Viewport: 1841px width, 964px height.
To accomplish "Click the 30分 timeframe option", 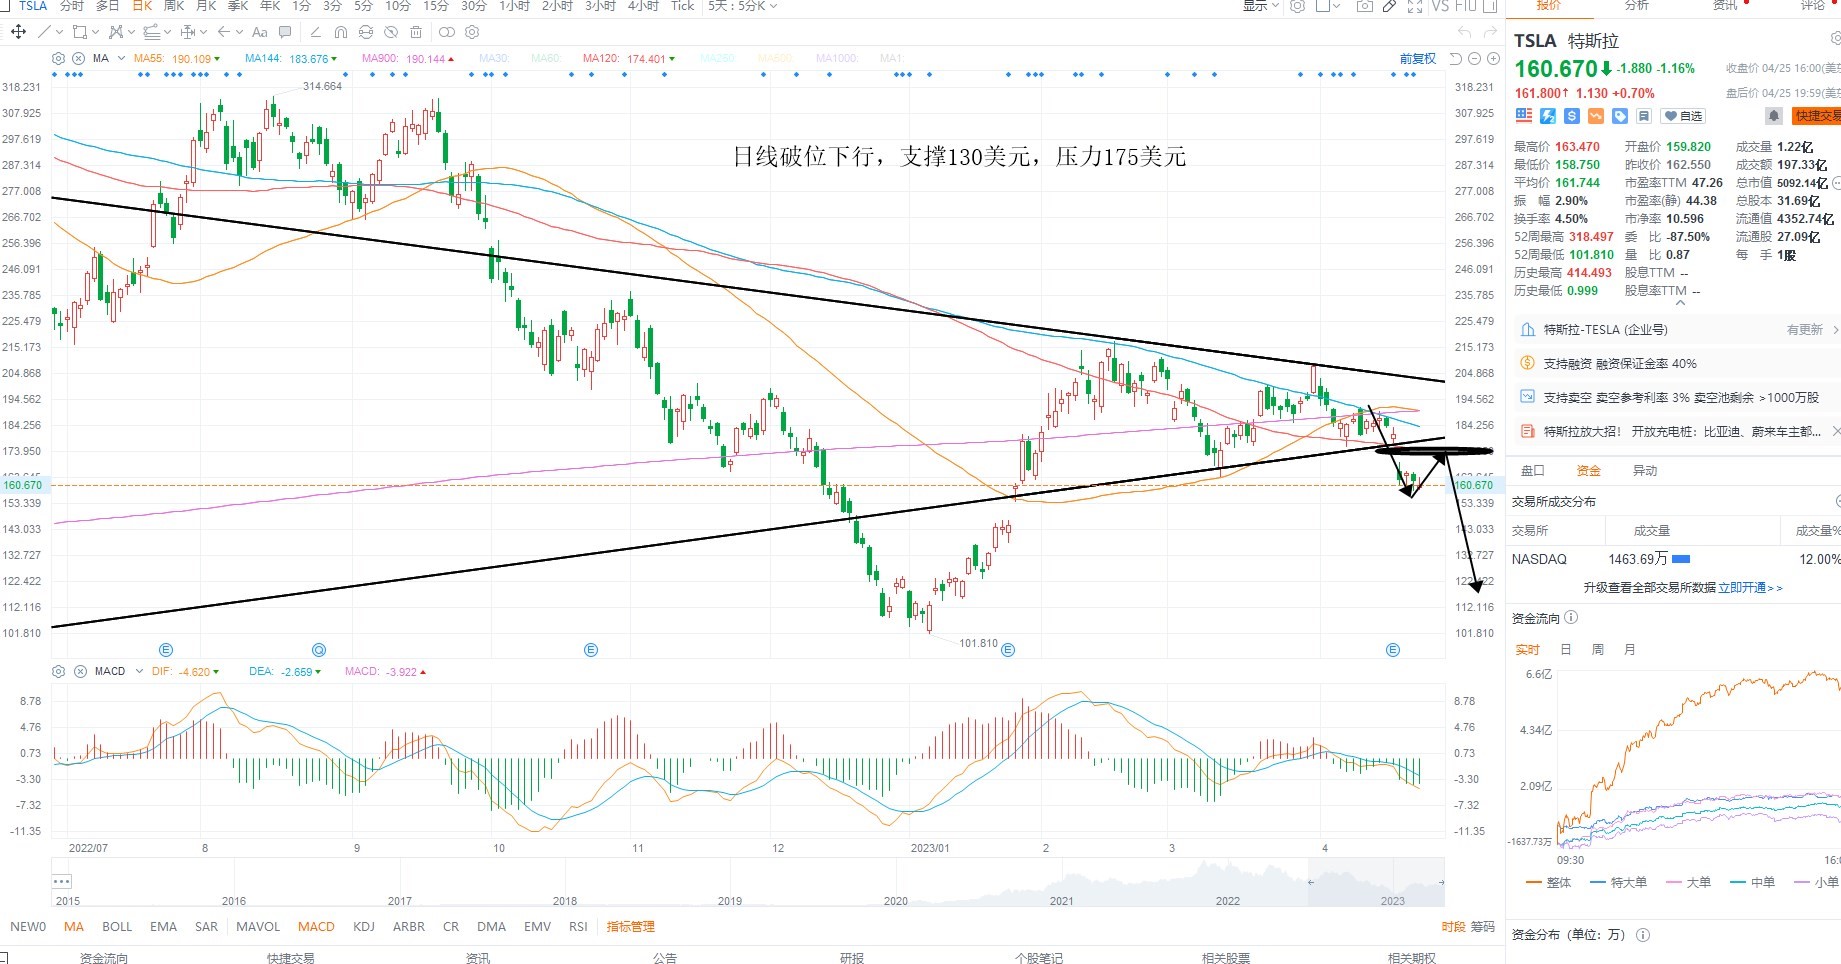I will tap(473, 6).
